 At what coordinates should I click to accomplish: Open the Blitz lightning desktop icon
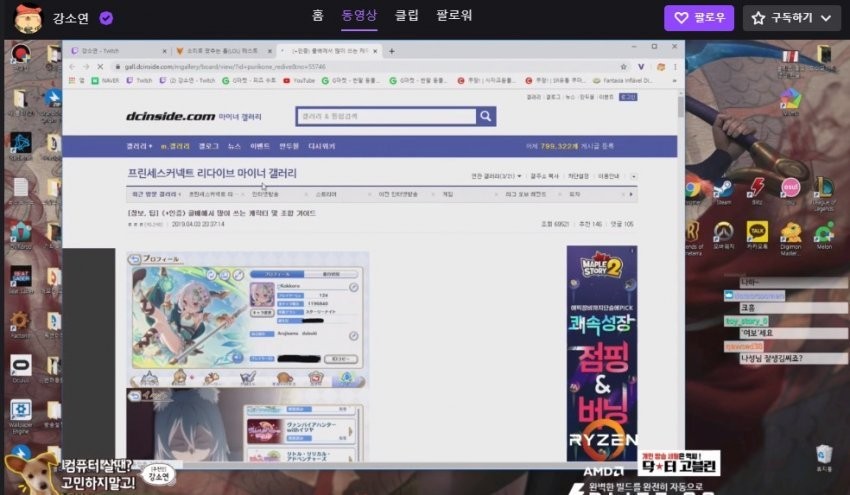[757, 191]
